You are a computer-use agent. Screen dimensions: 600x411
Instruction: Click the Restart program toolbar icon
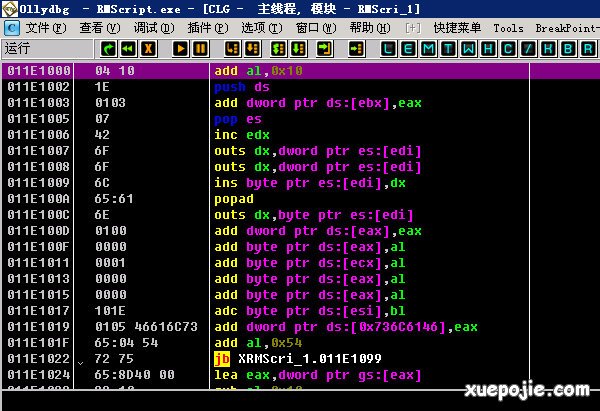click(x=109, y=49)
